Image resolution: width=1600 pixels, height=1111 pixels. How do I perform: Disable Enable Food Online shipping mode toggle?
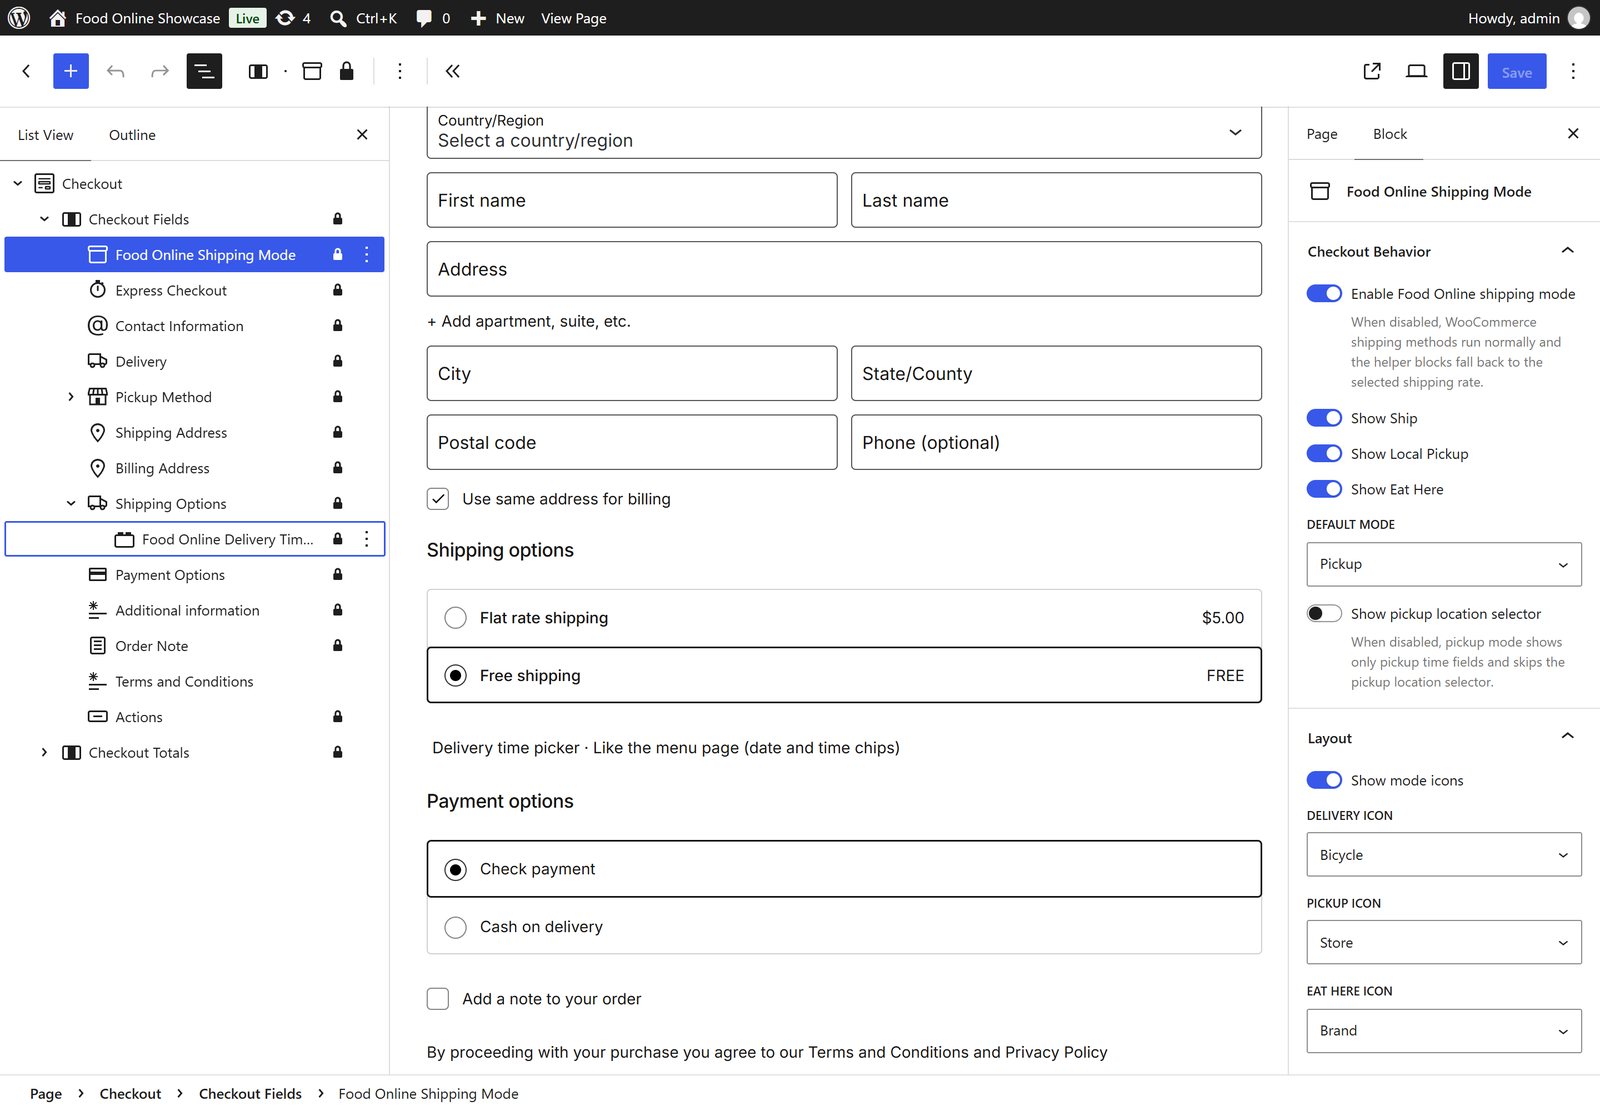1324,294
